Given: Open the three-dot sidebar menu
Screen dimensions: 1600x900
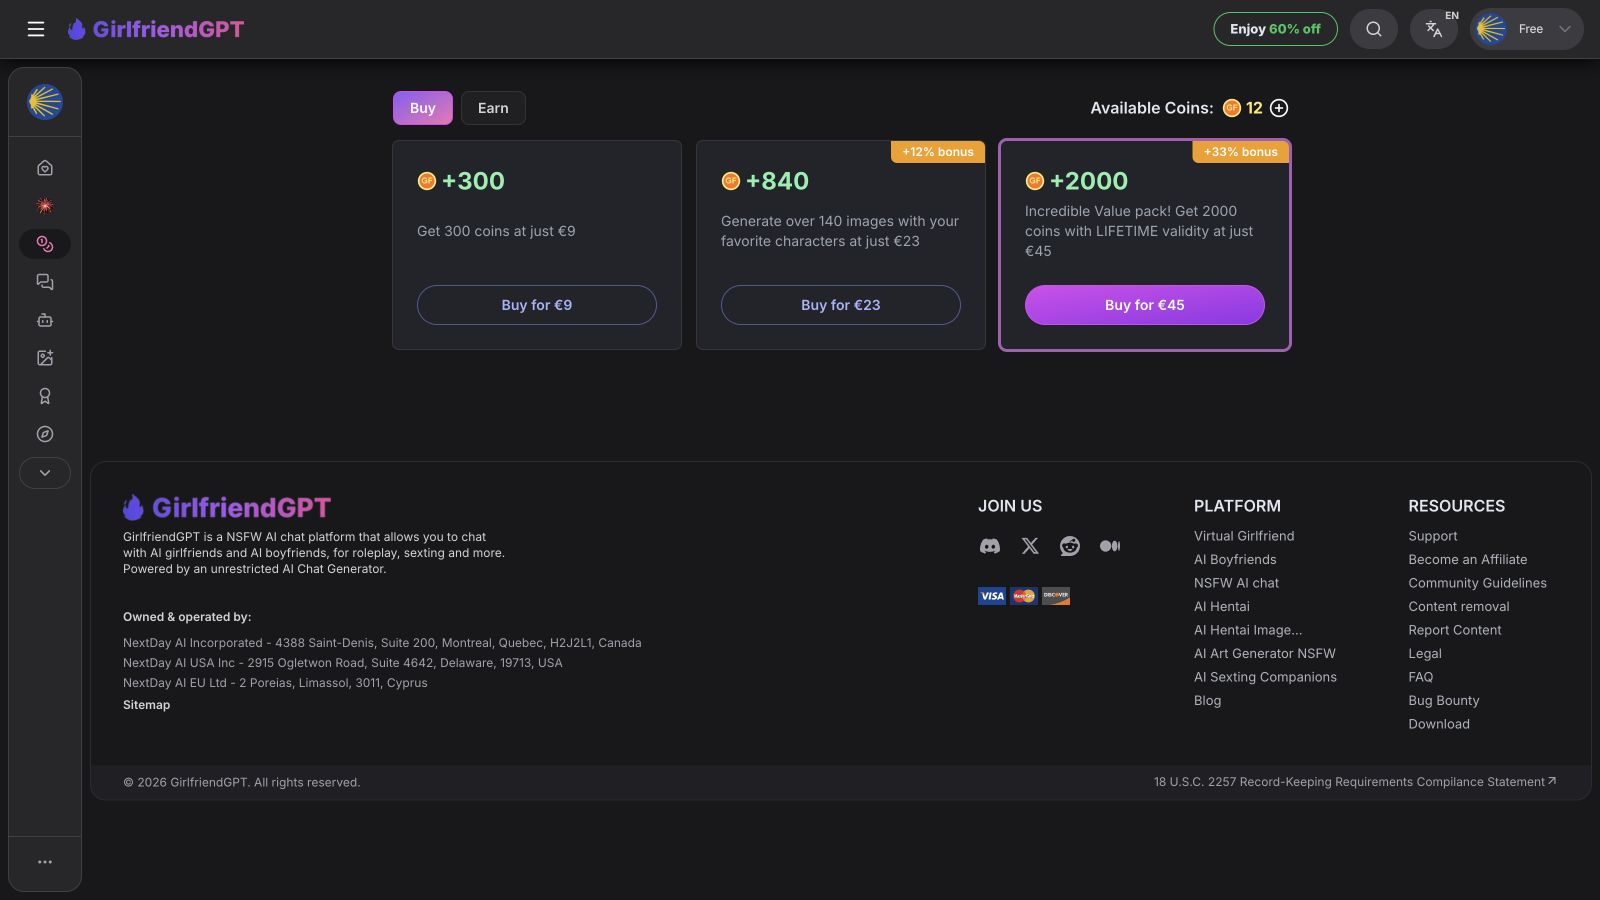Looking at the screenshot, I should click(45, 862).
